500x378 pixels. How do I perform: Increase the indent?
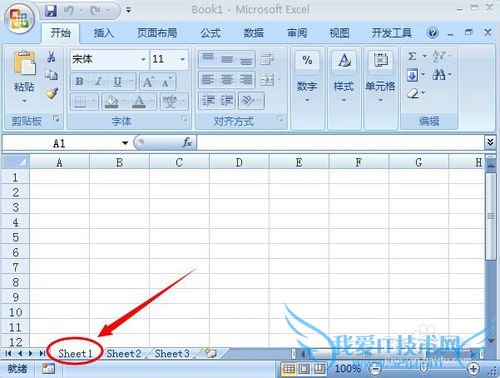point(227,101)
